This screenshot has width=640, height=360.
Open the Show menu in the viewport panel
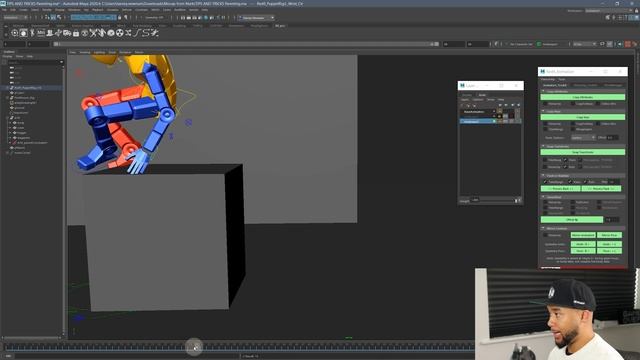click(x=112, y=52)
